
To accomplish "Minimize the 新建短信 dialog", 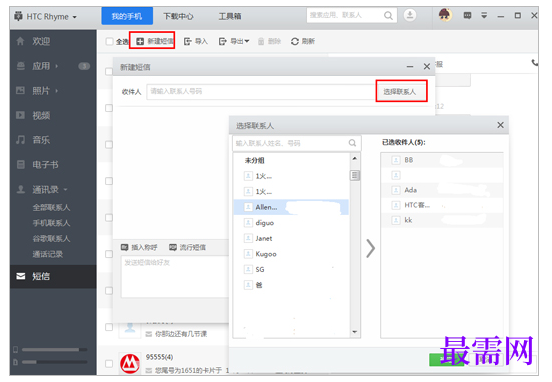I will click(x=410, y=67).
